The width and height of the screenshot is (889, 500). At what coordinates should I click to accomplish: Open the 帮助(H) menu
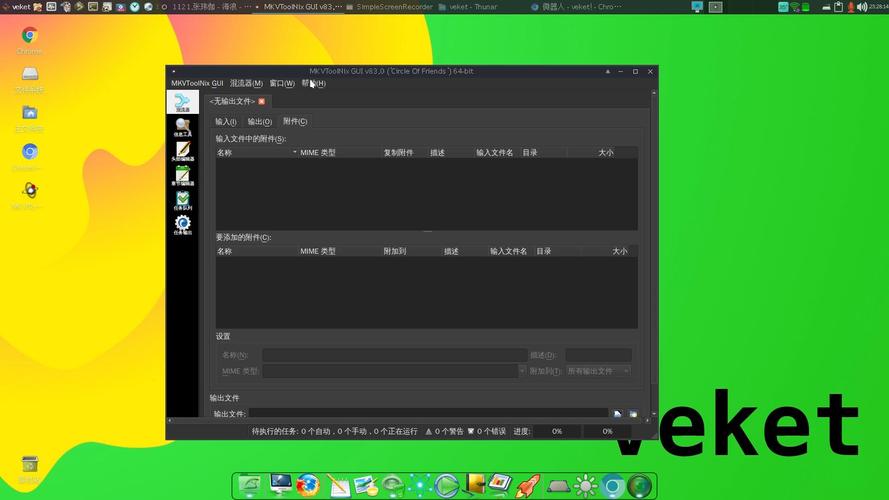pos(314,83)
